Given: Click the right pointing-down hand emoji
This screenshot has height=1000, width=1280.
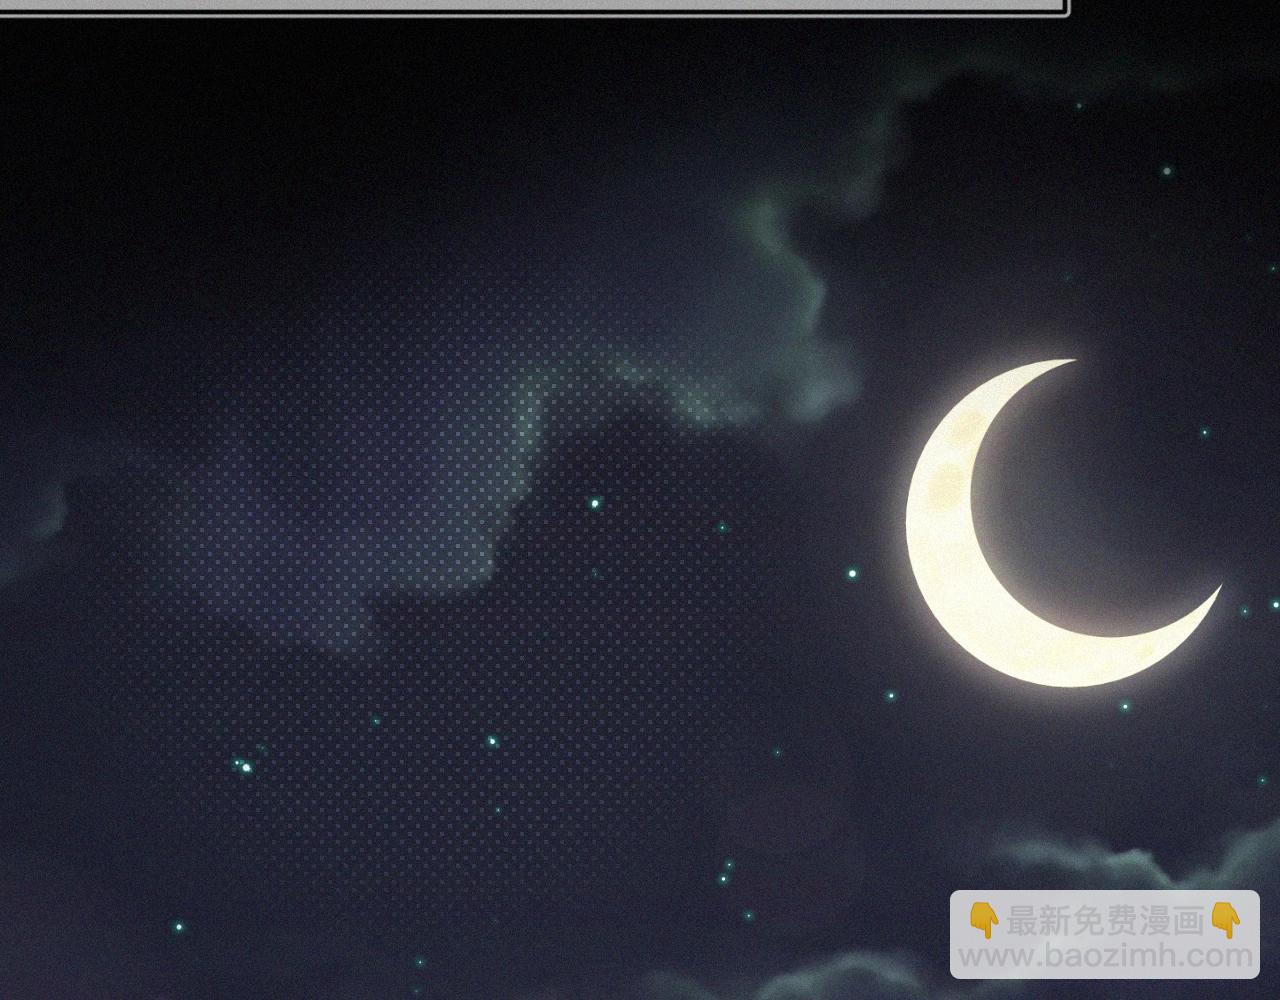Looking at the screenshot, I should [1225, 920].
